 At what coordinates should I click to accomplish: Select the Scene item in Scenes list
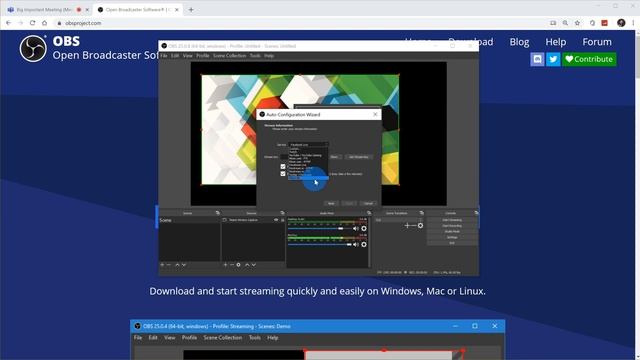pos(189,220)
